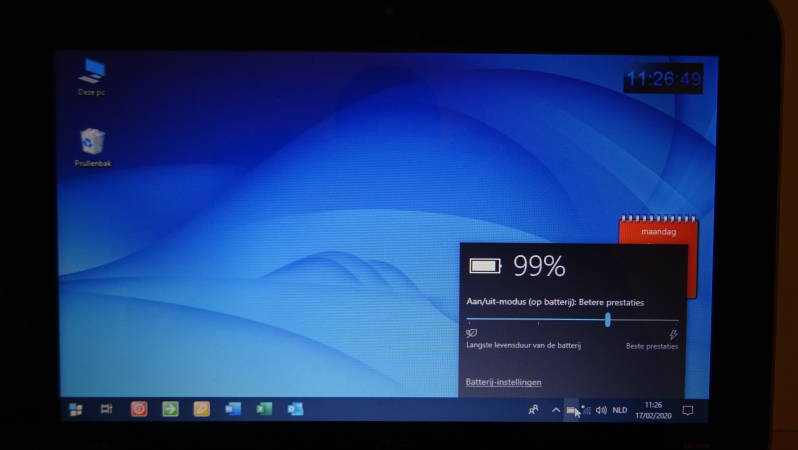
Task: Open the Batterij-instellingen link
Action: click(x=503, y=382)
